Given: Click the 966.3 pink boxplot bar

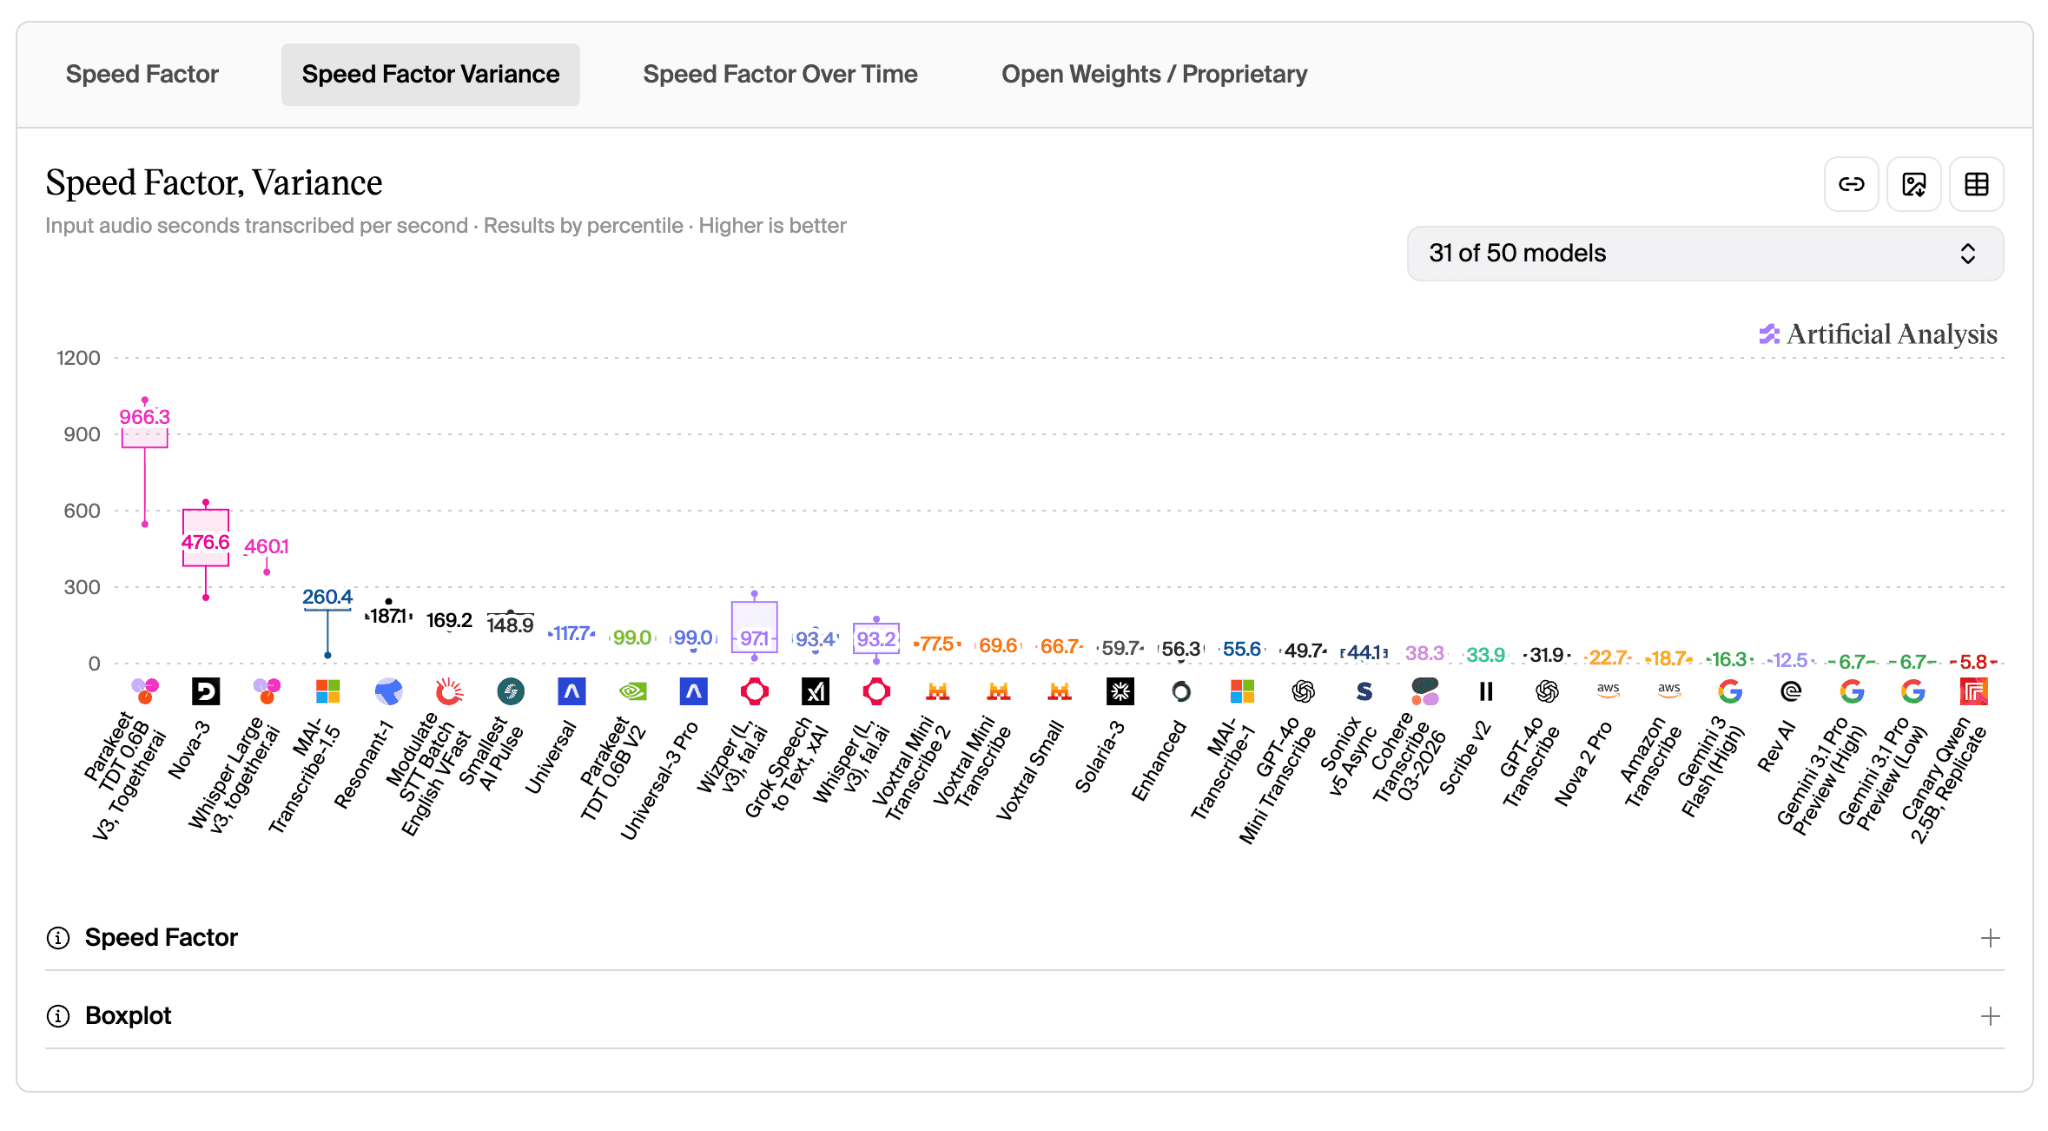Looking at the screenshot, I should coord(145,438).
